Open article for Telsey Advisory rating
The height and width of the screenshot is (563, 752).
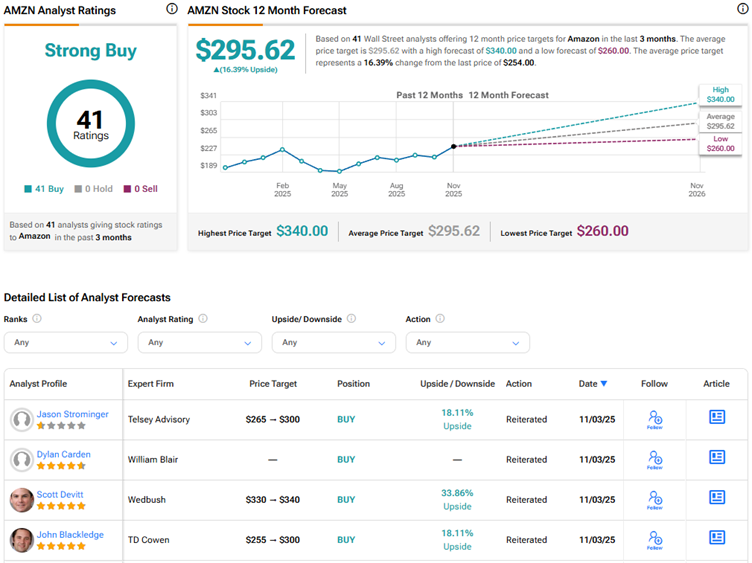[717, 418]
